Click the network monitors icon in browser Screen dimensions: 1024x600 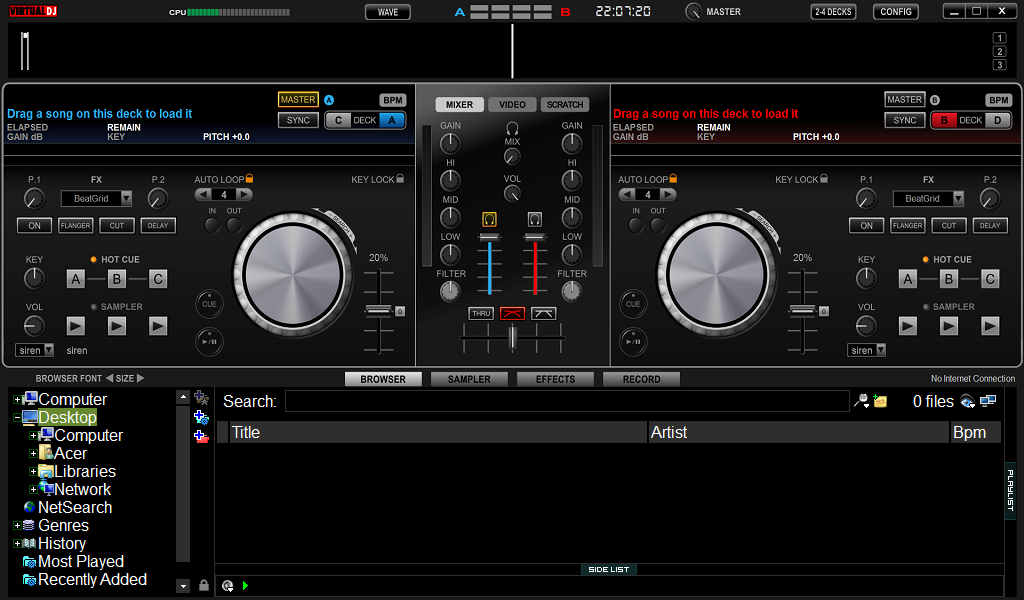coord(988,401)
